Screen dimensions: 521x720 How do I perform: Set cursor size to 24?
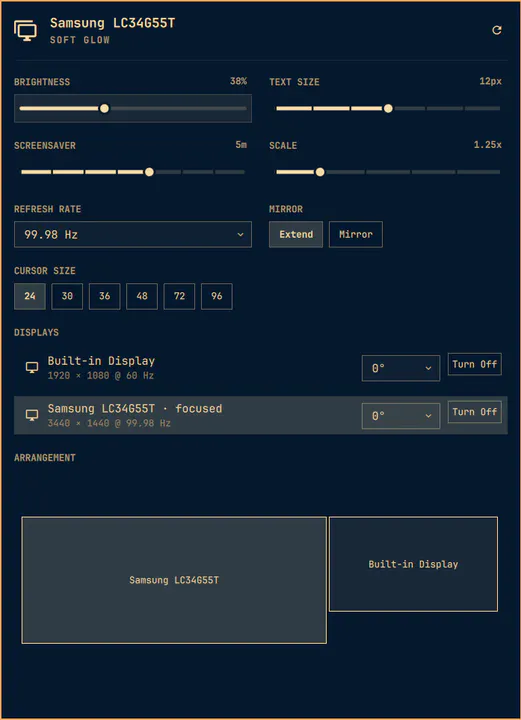(x=30, y=296)
